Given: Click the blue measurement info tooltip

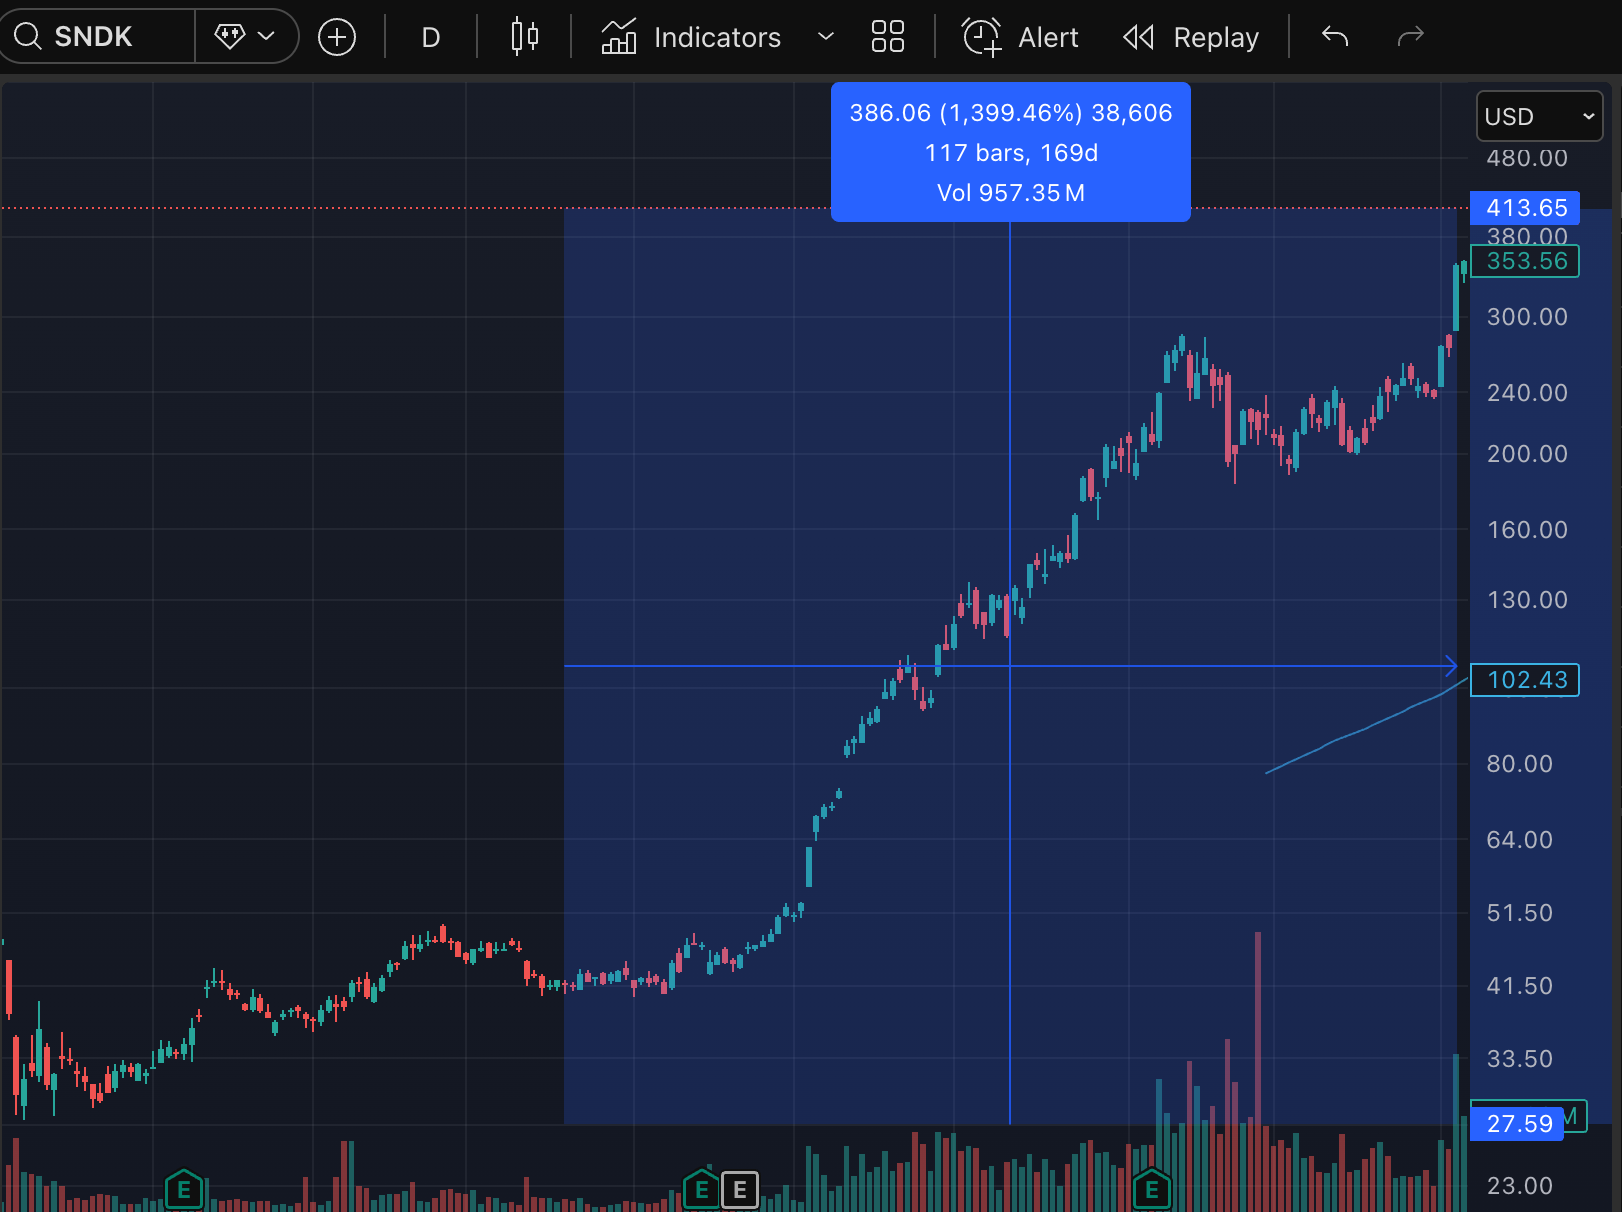Looking at the screenshot, I should pos(1011,152).
